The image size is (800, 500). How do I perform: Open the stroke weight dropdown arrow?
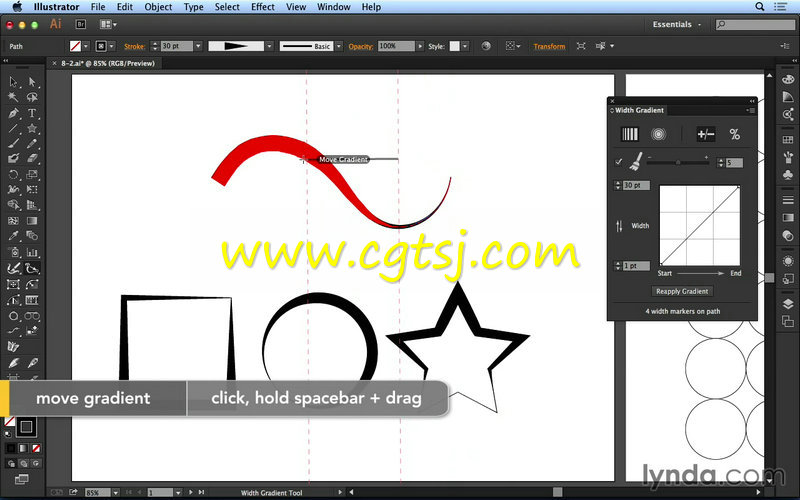[198, 46]
